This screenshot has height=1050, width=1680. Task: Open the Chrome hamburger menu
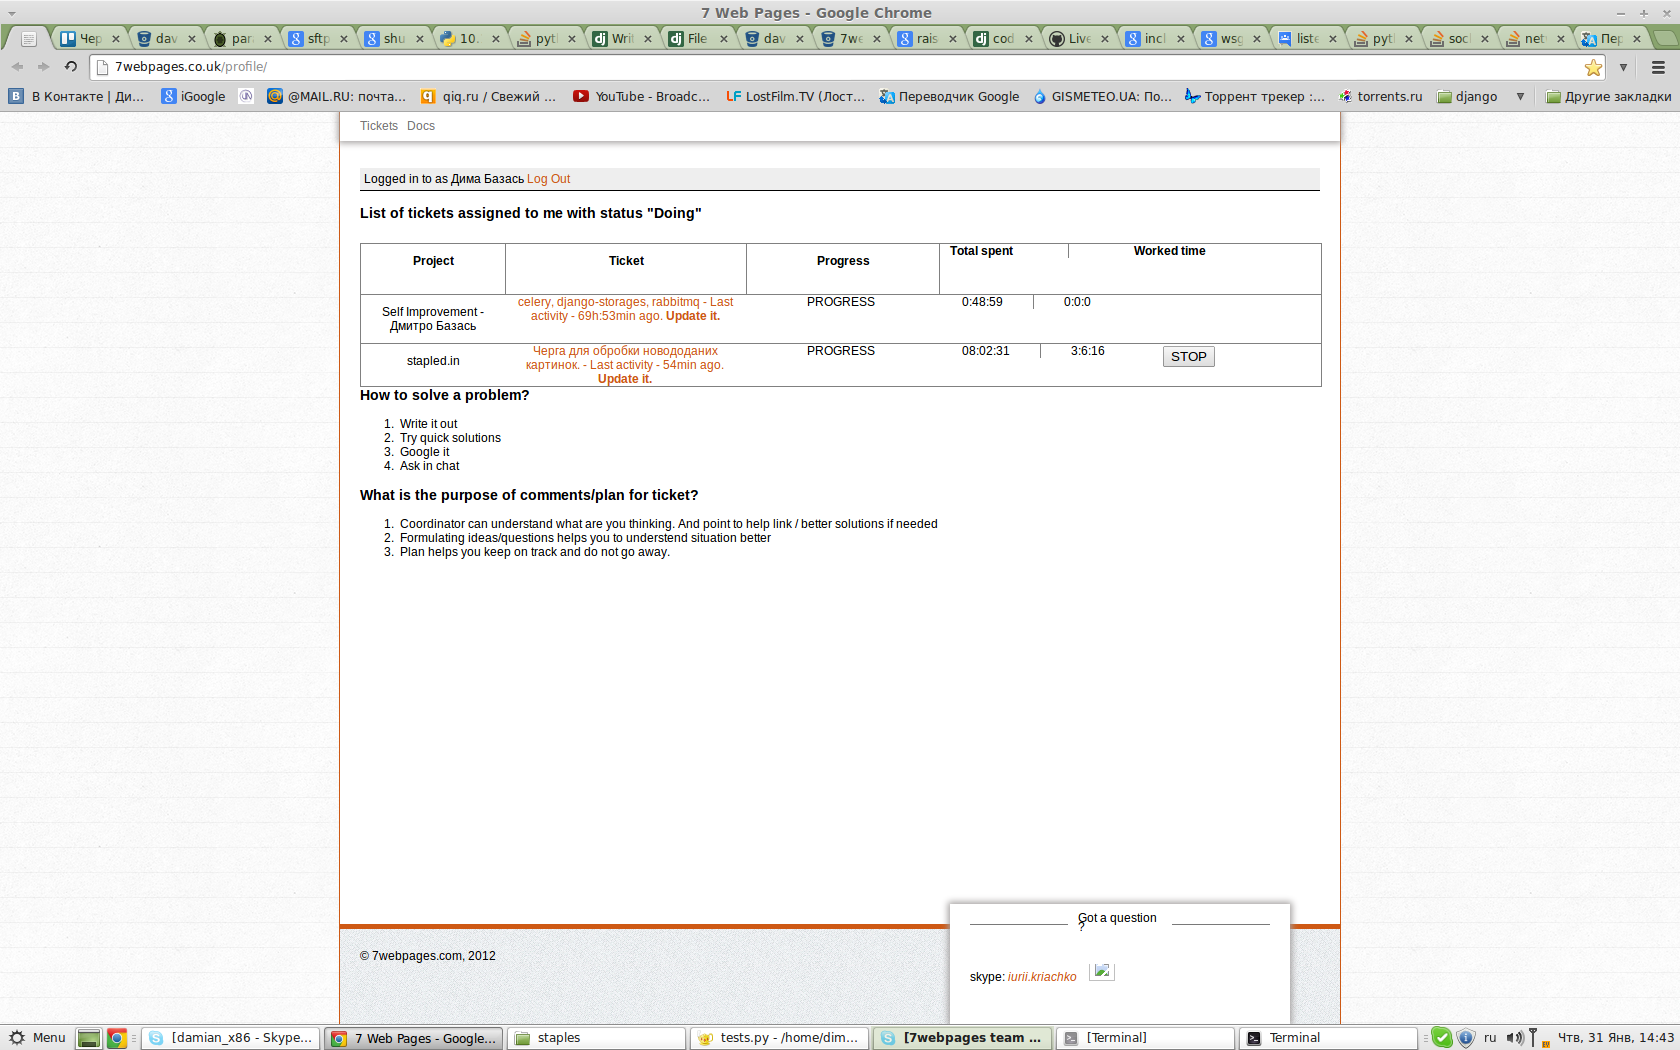[x=1658, y=67]
